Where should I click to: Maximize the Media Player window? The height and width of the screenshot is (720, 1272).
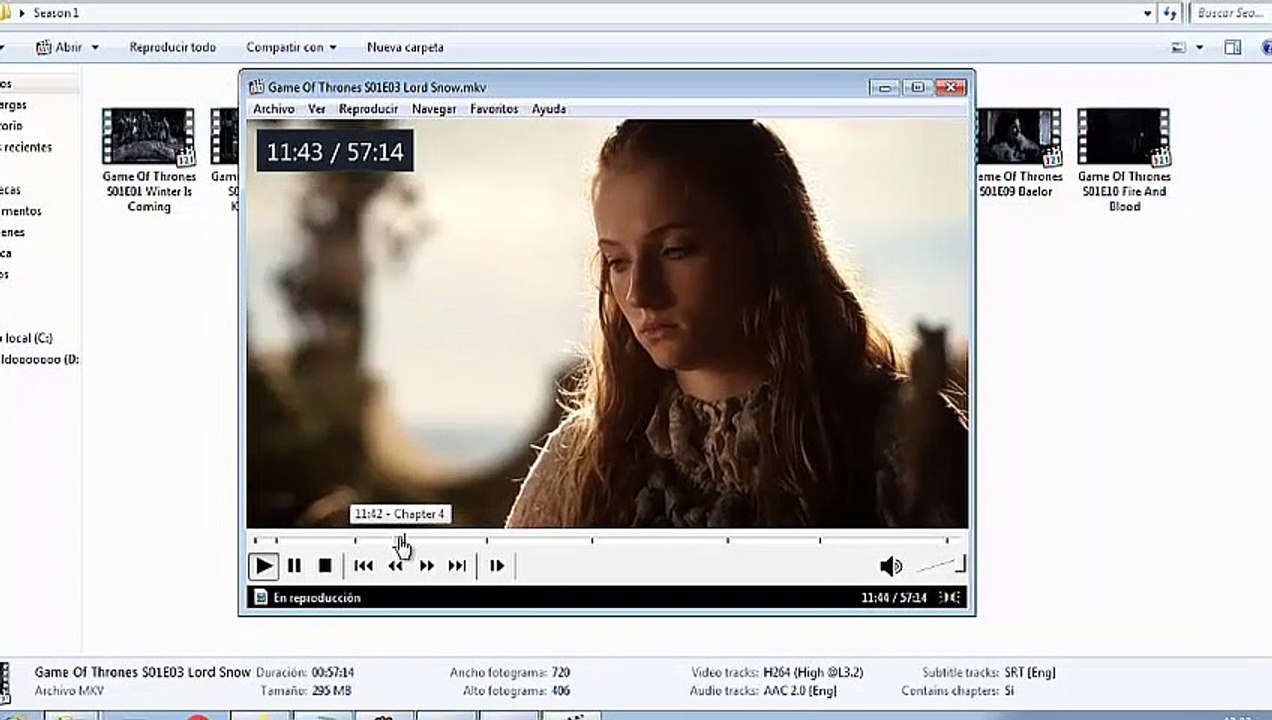click(x=918, y=87)
